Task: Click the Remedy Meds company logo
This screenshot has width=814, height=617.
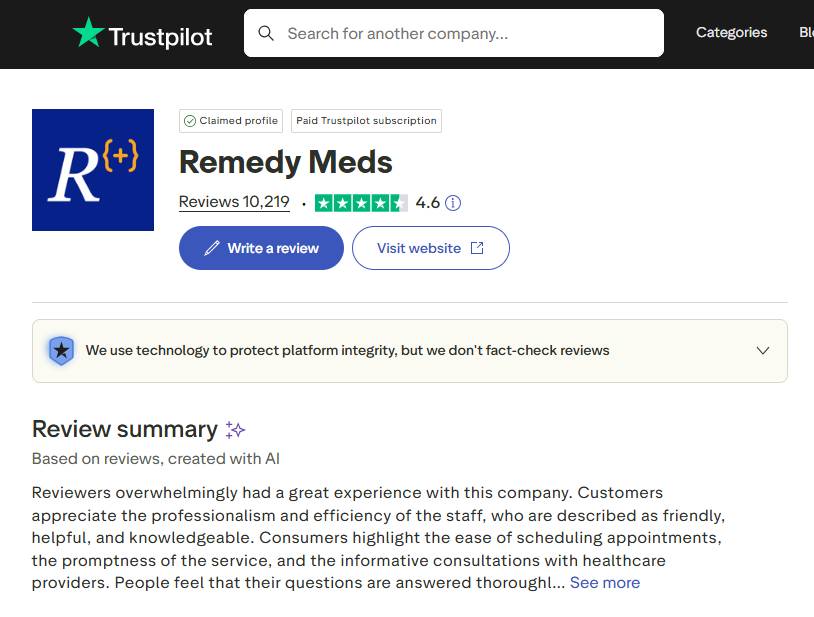Action: (x=93, y=170)
